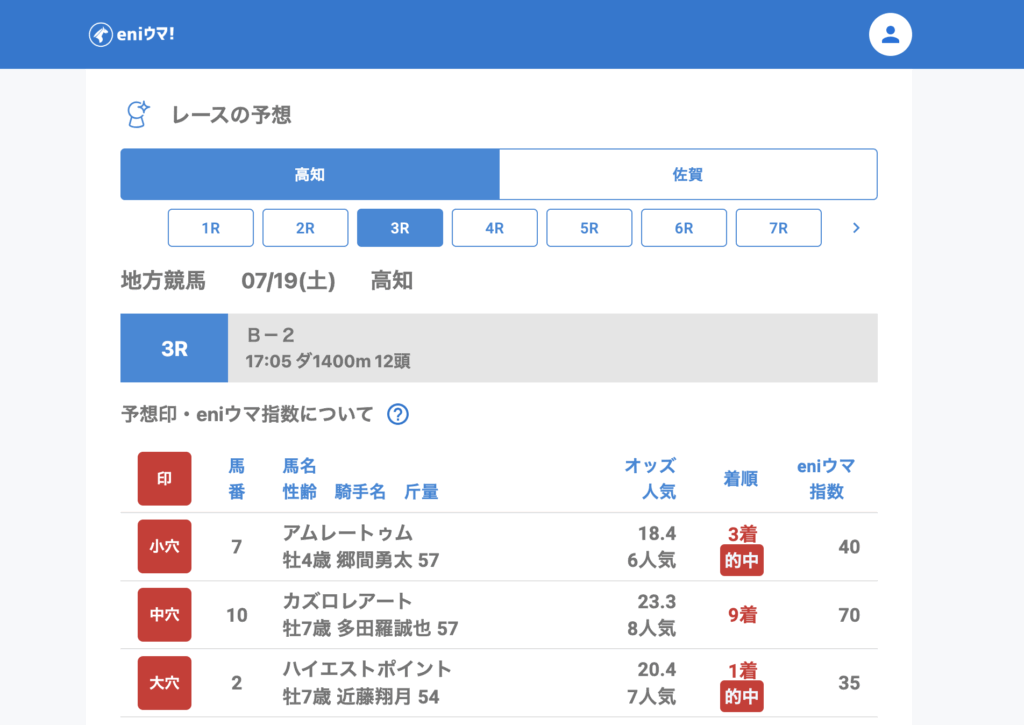
Task: Select the 4R race button
Action: click(494, 228)
